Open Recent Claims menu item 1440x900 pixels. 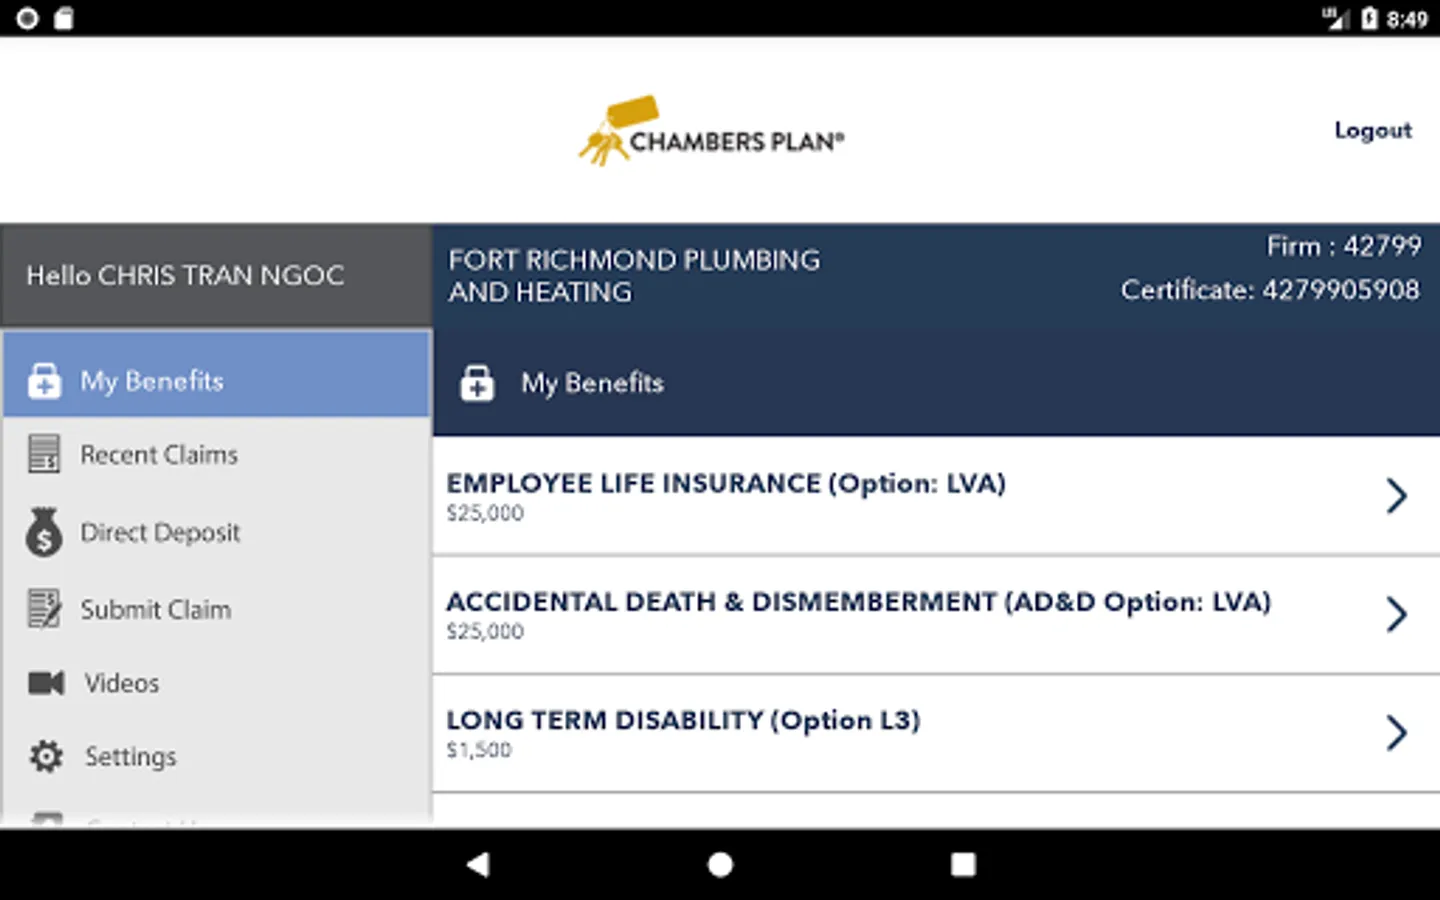click(159, 455)
